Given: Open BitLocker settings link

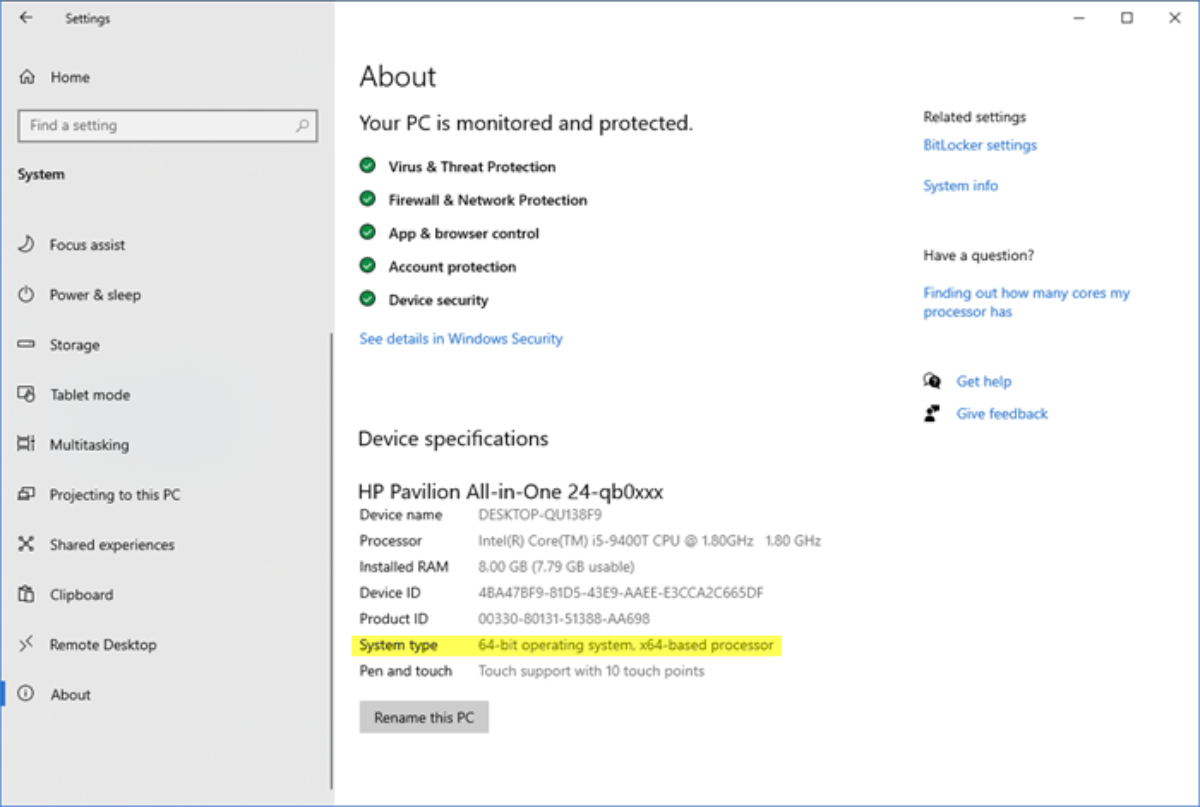Looking at the screenshot, I should click(980, 145).
